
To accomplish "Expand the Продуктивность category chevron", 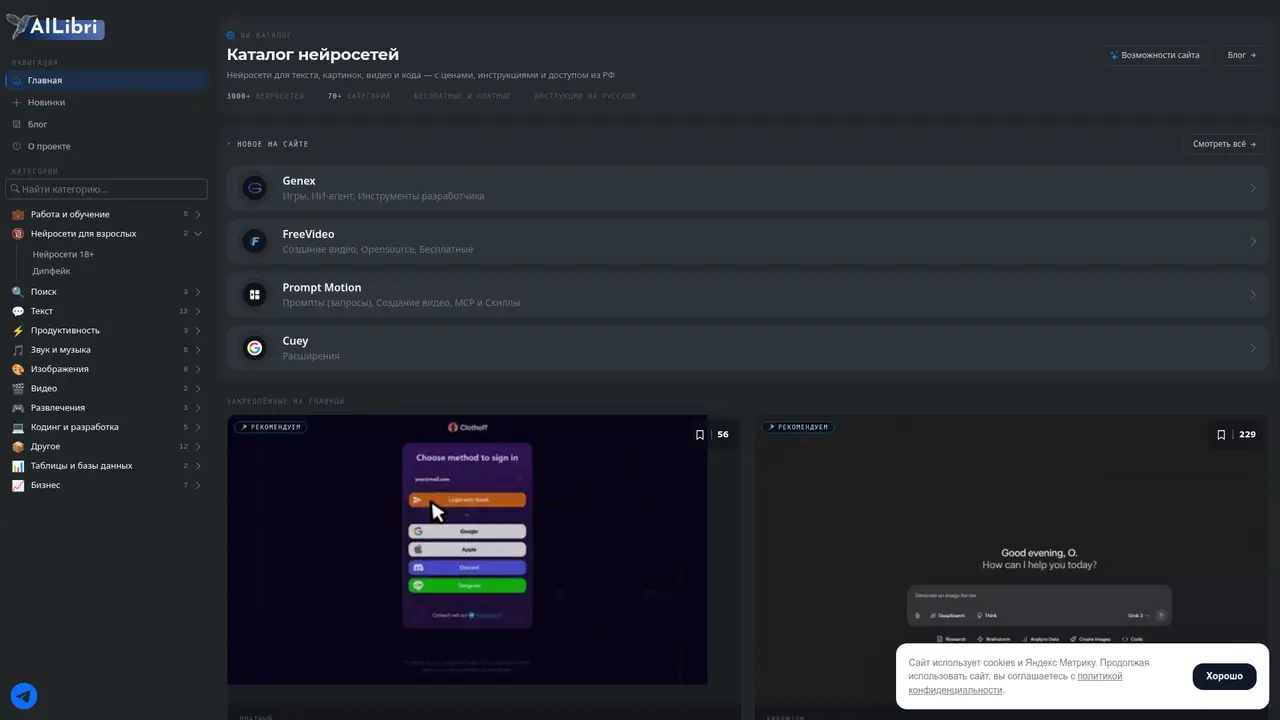I will click(198, 331).
